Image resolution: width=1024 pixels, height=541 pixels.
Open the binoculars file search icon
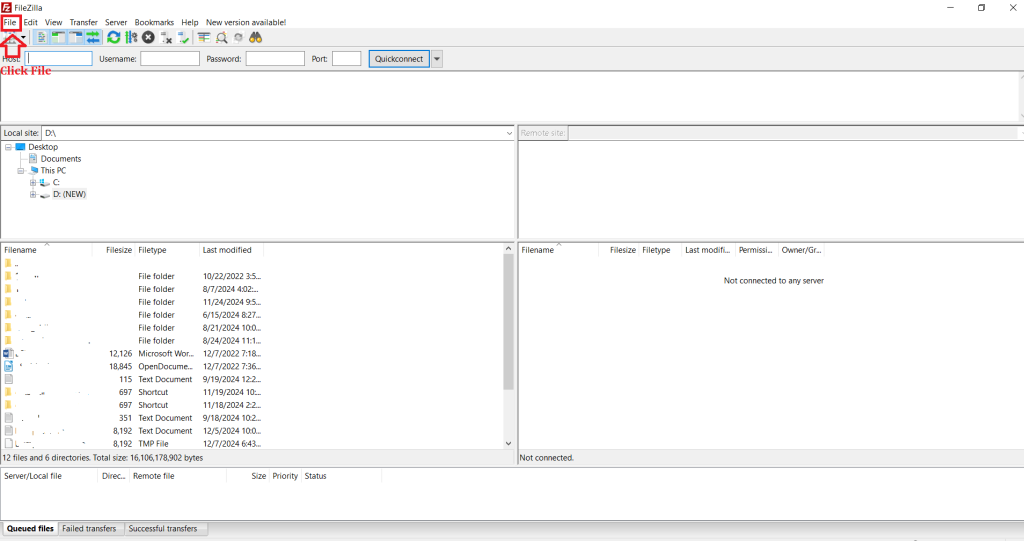tap(255, 38)
